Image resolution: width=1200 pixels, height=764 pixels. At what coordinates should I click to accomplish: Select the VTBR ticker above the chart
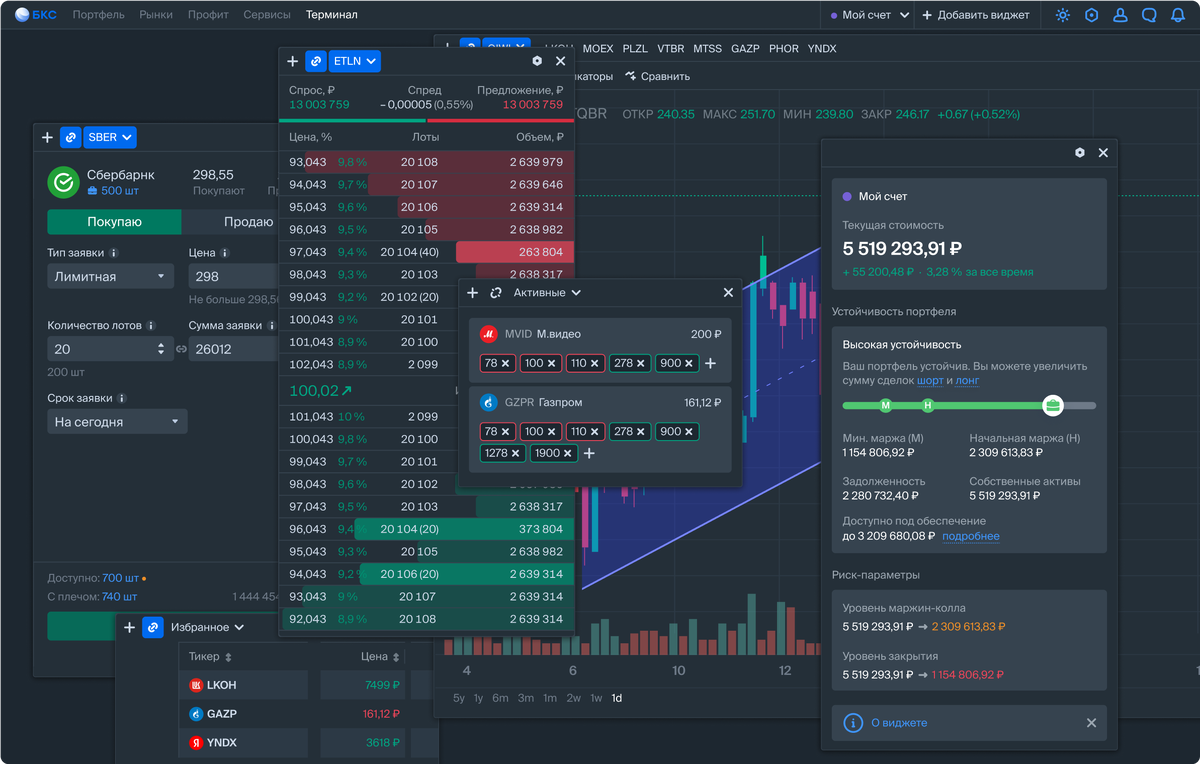[x=670, y=48]
